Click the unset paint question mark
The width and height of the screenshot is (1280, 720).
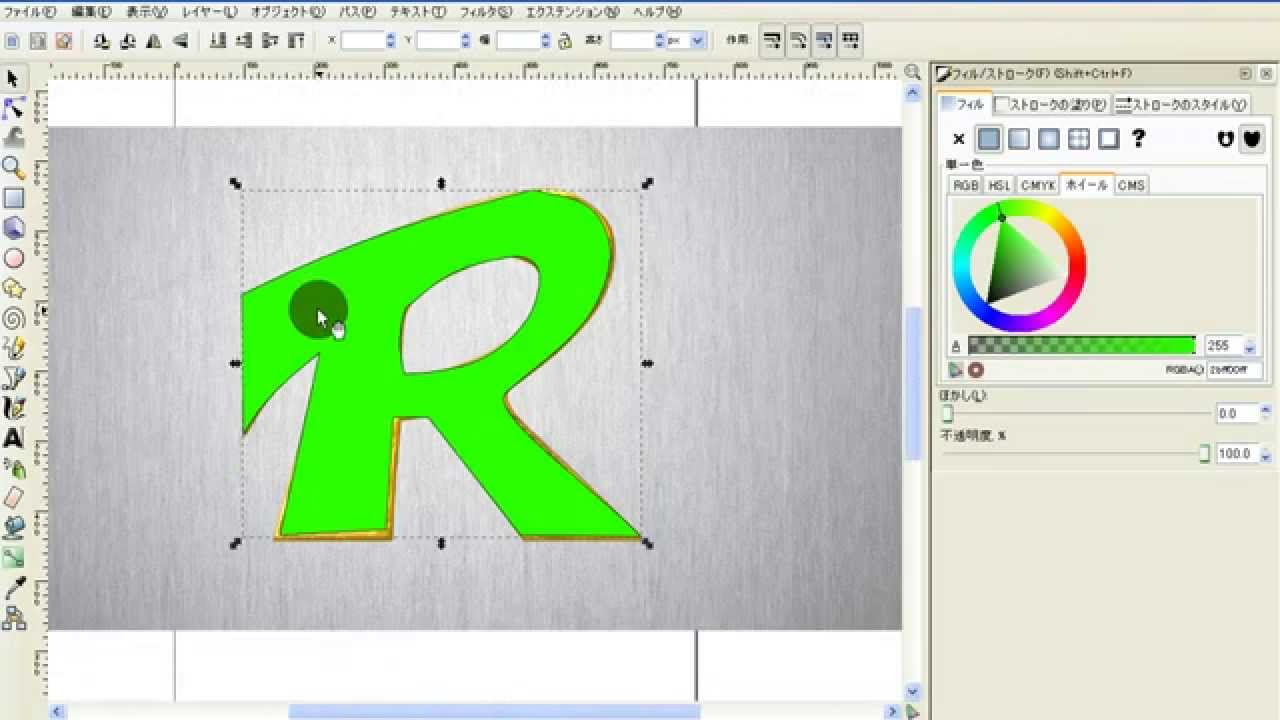[1138, 139]
